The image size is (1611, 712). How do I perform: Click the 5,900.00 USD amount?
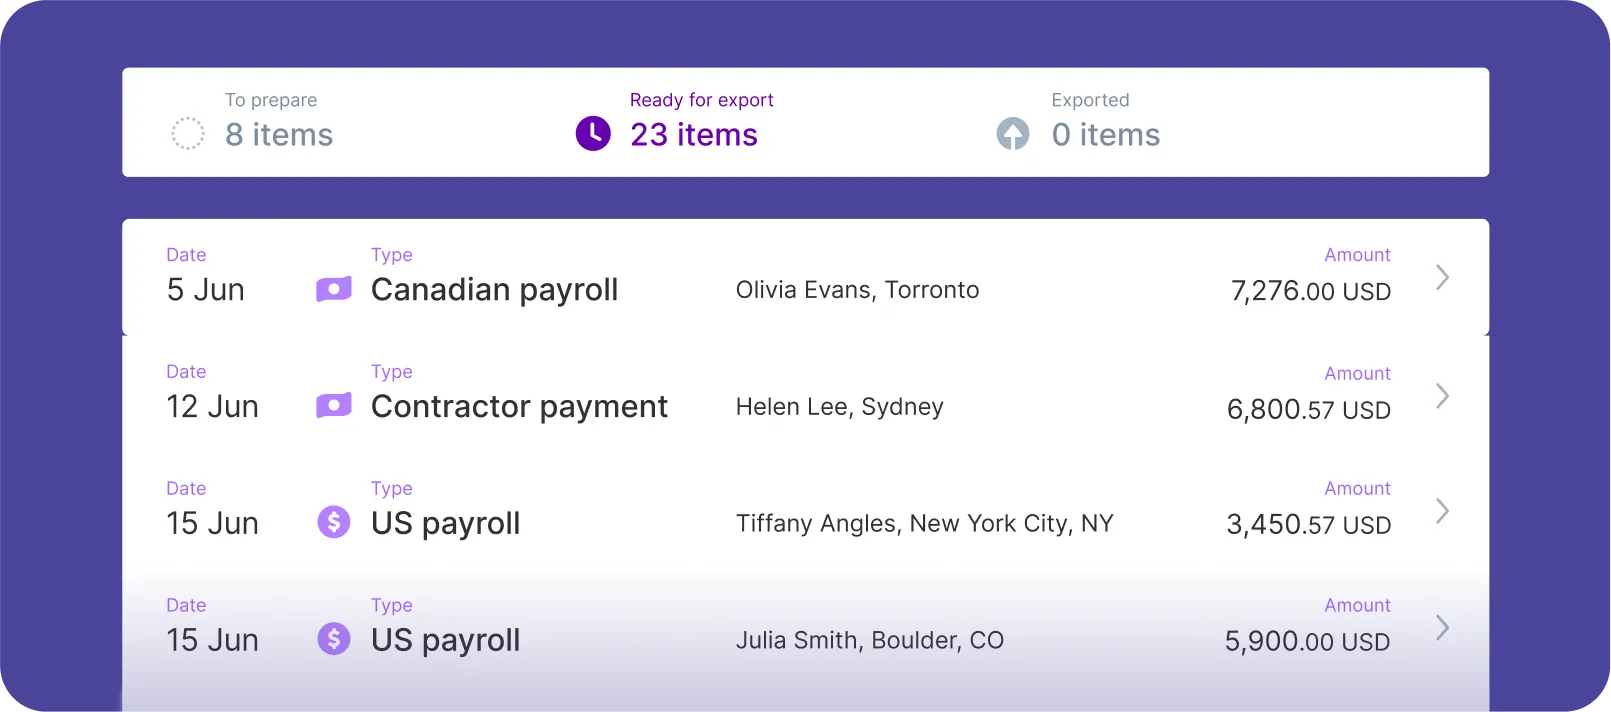click(x=1308, y=641)
